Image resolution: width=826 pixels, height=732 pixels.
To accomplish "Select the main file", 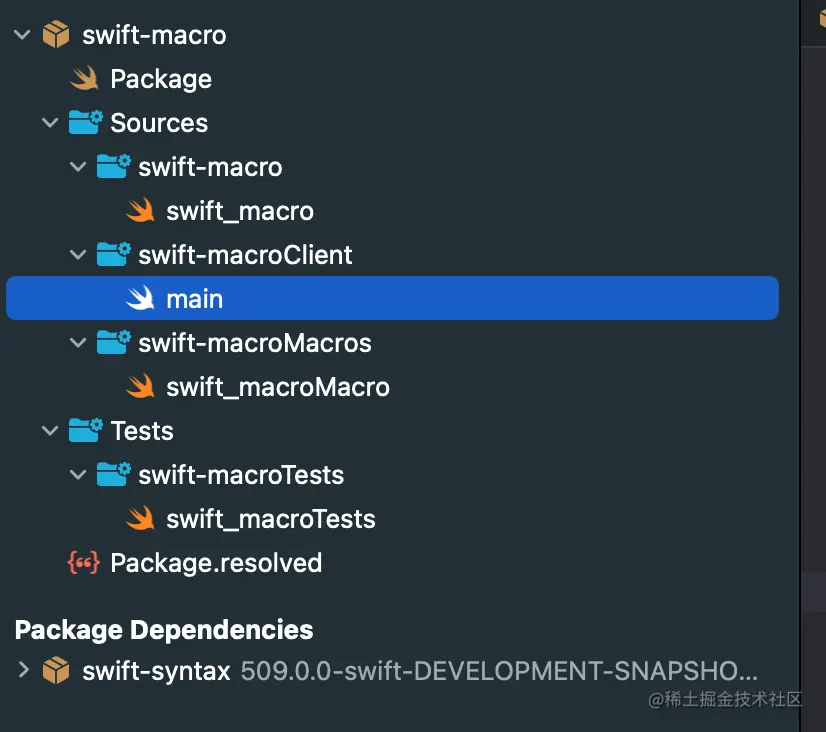I will pyautogui.click(x=194, y=299).
